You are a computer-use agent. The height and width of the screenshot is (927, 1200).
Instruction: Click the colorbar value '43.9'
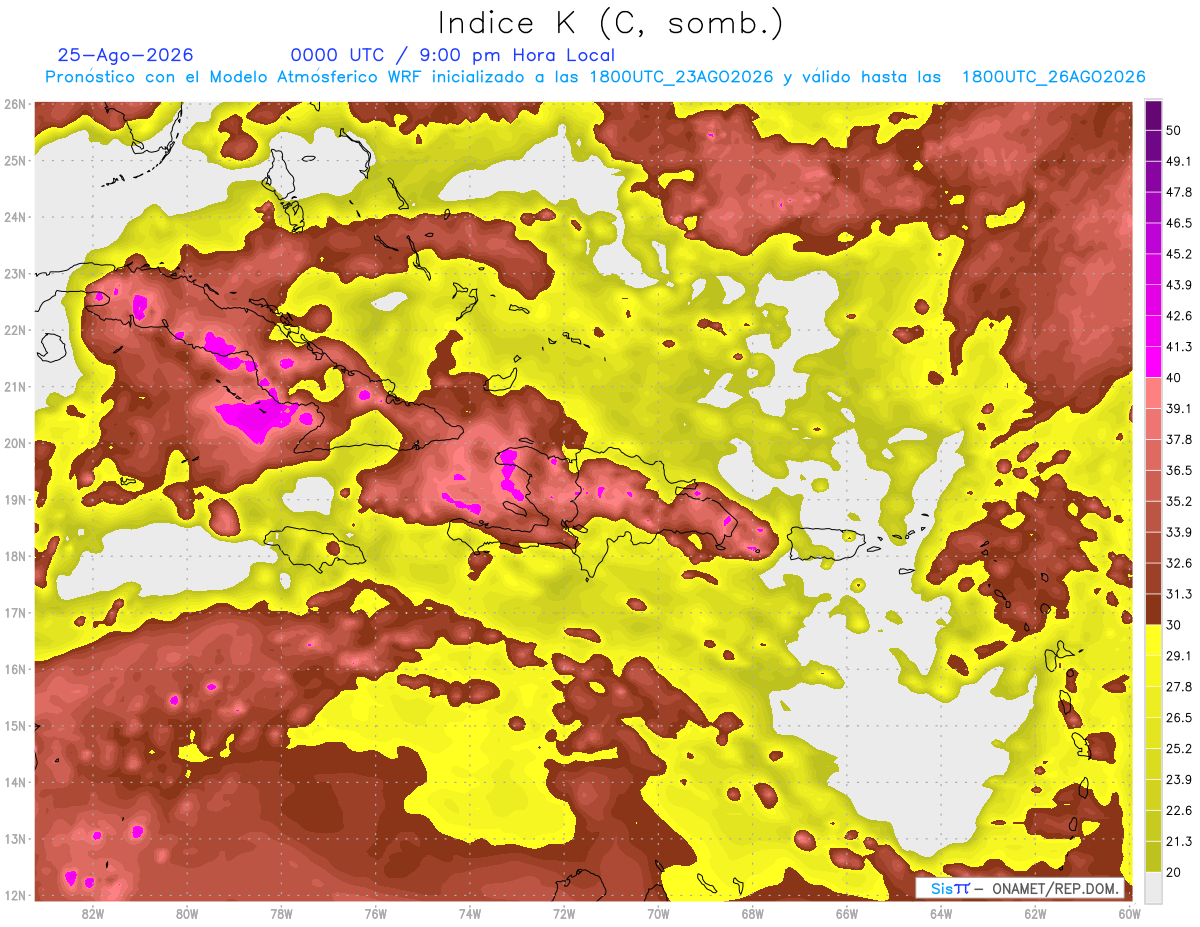1179,285
